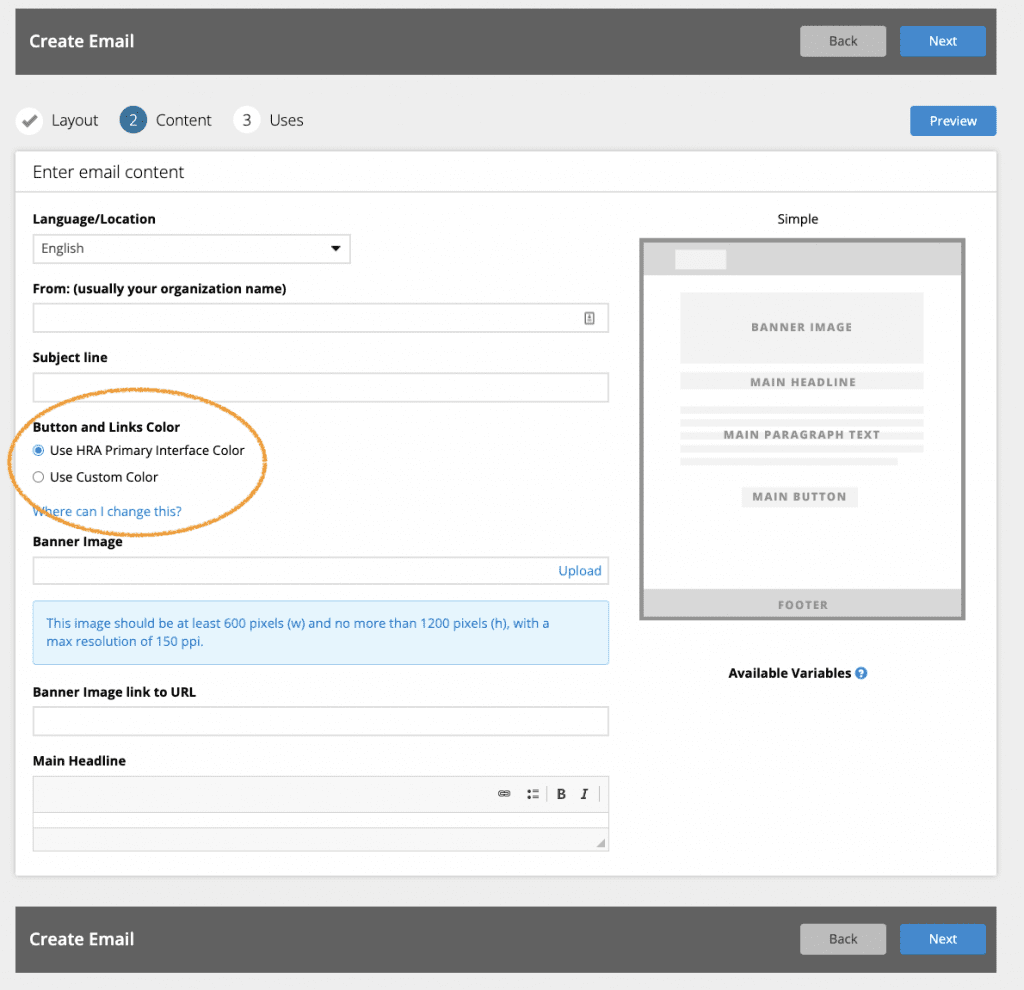Click the Layout step checkmark icon
Screen dimensions: 1024x990
(29, 121)
